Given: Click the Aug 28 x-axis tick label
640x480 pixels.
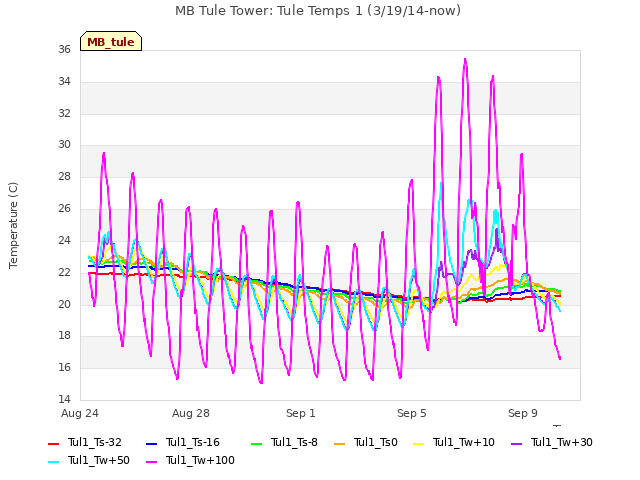Looking at the screenshot, I should (191, 413).
